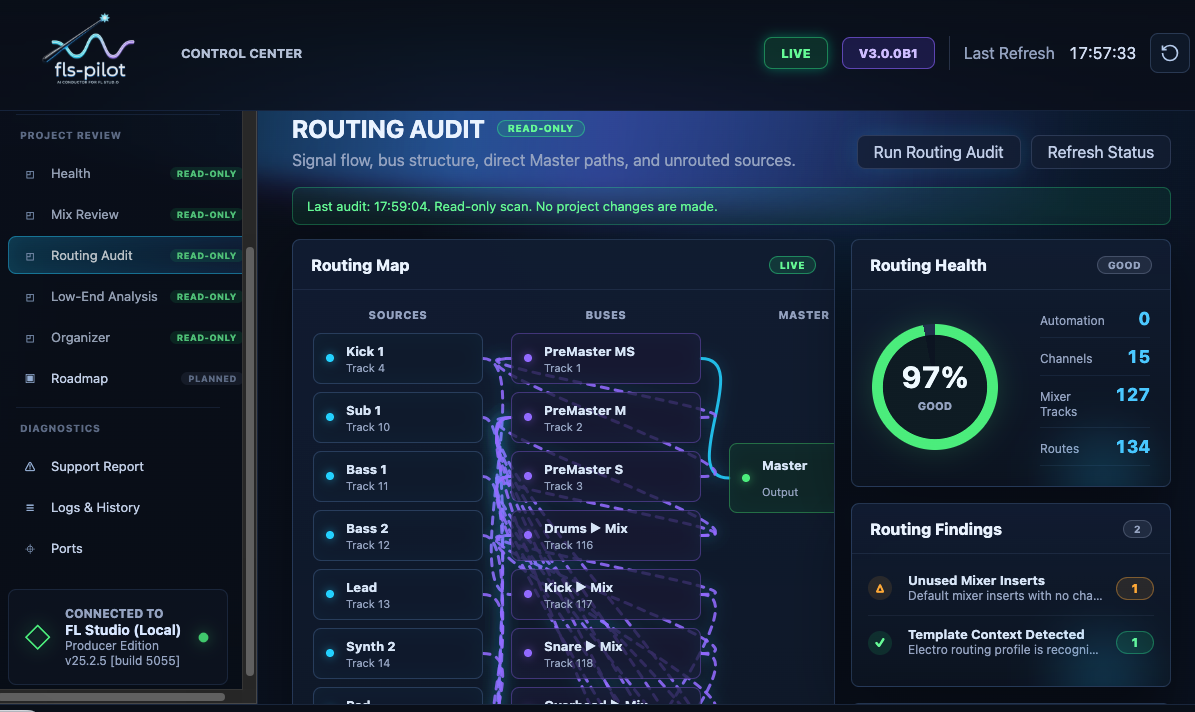
Task: Select the Drums Mix bus node
Action: (606, 535)
